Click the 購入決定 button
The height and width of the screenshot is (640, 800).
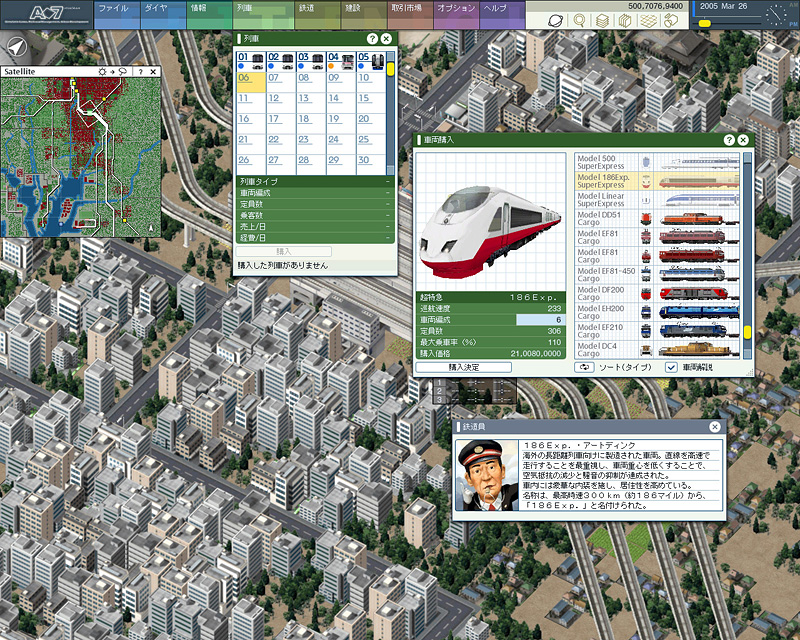pyautogui.click(x=464, y=367)
